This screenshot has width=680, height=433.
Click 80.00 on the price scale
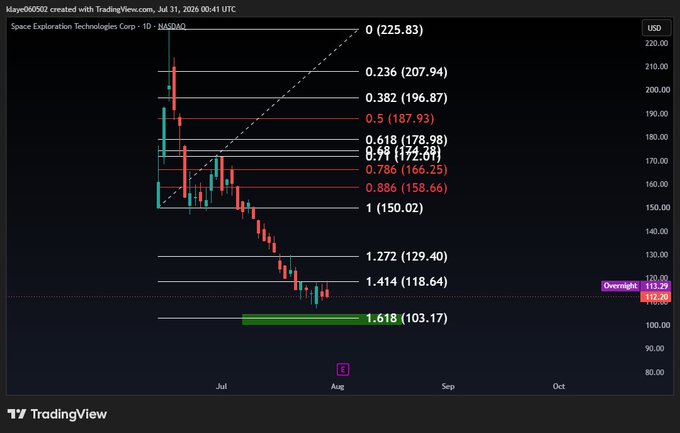click(654, 372)
